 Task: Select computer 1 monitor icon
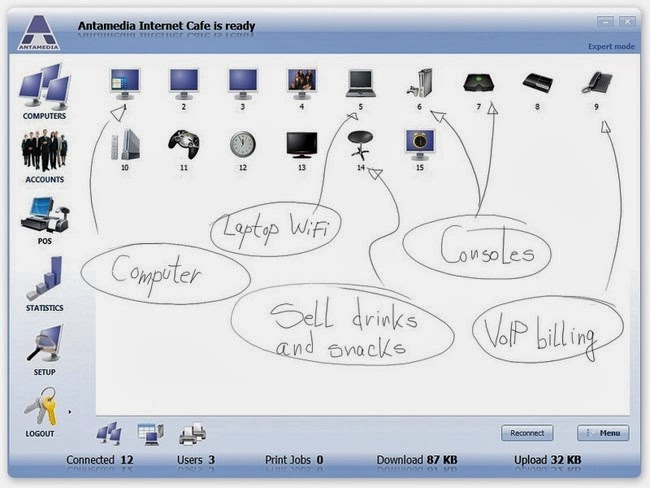(125, 84)
